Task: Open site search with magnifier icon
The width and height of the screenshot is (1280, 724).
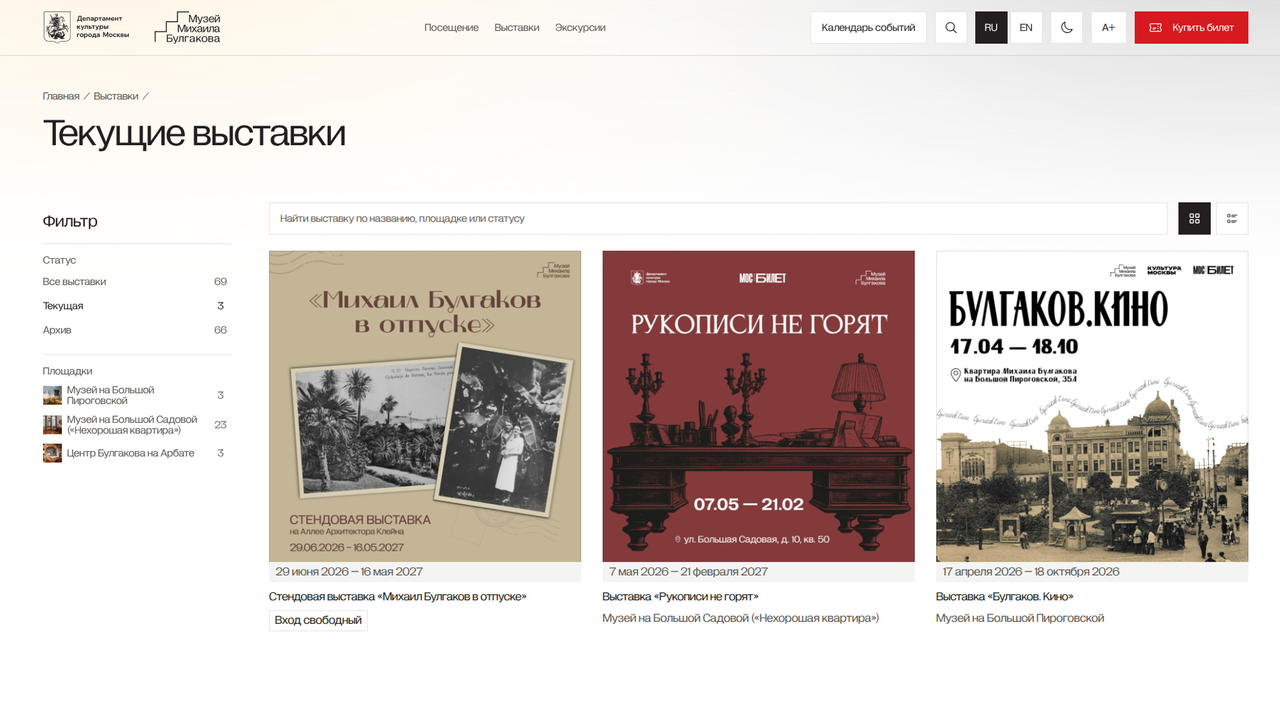Action: (x=951, y=27)
